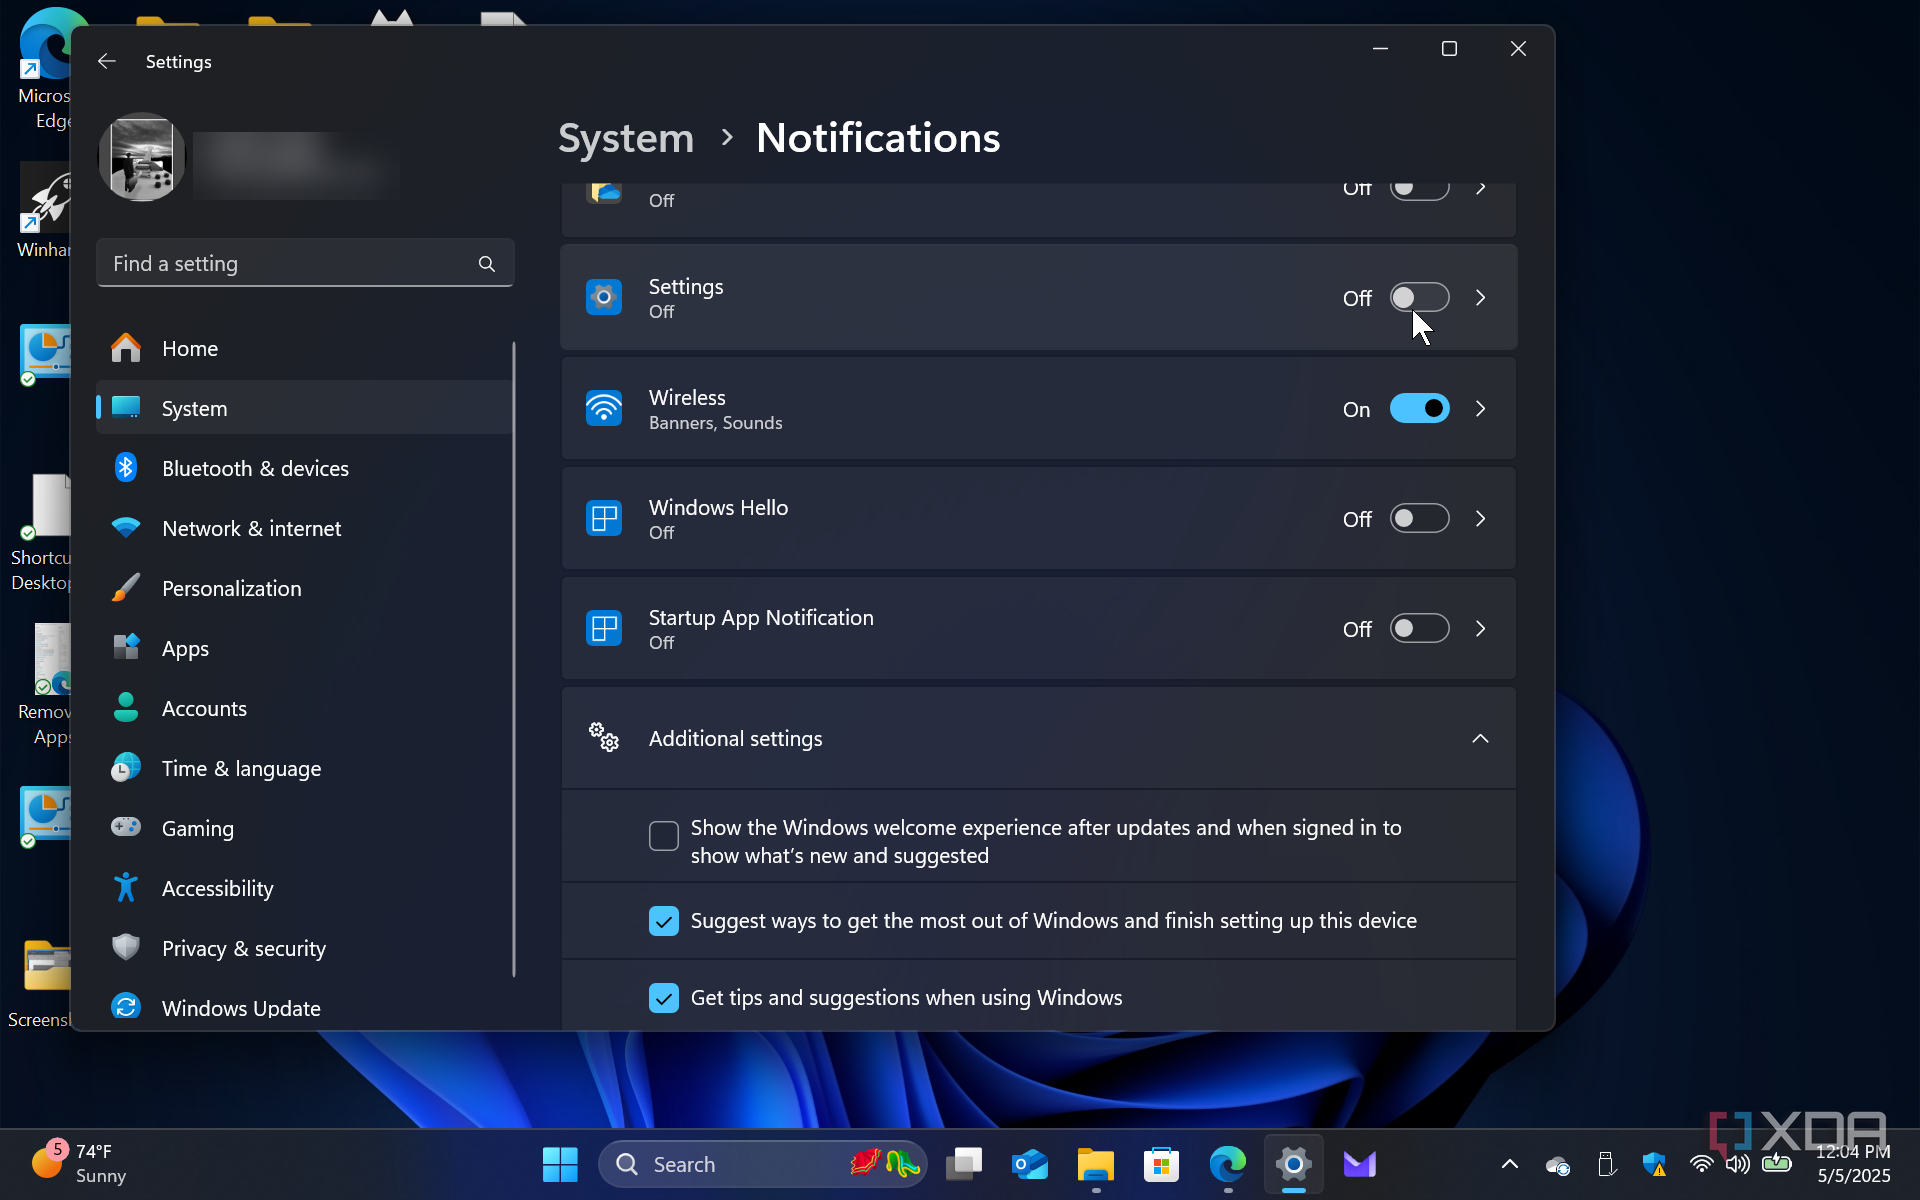Image resolution: width=1920 pixels, height=1200 pixels.
Task: Click the Find a setting search box
Action: (x=305, y=263)
